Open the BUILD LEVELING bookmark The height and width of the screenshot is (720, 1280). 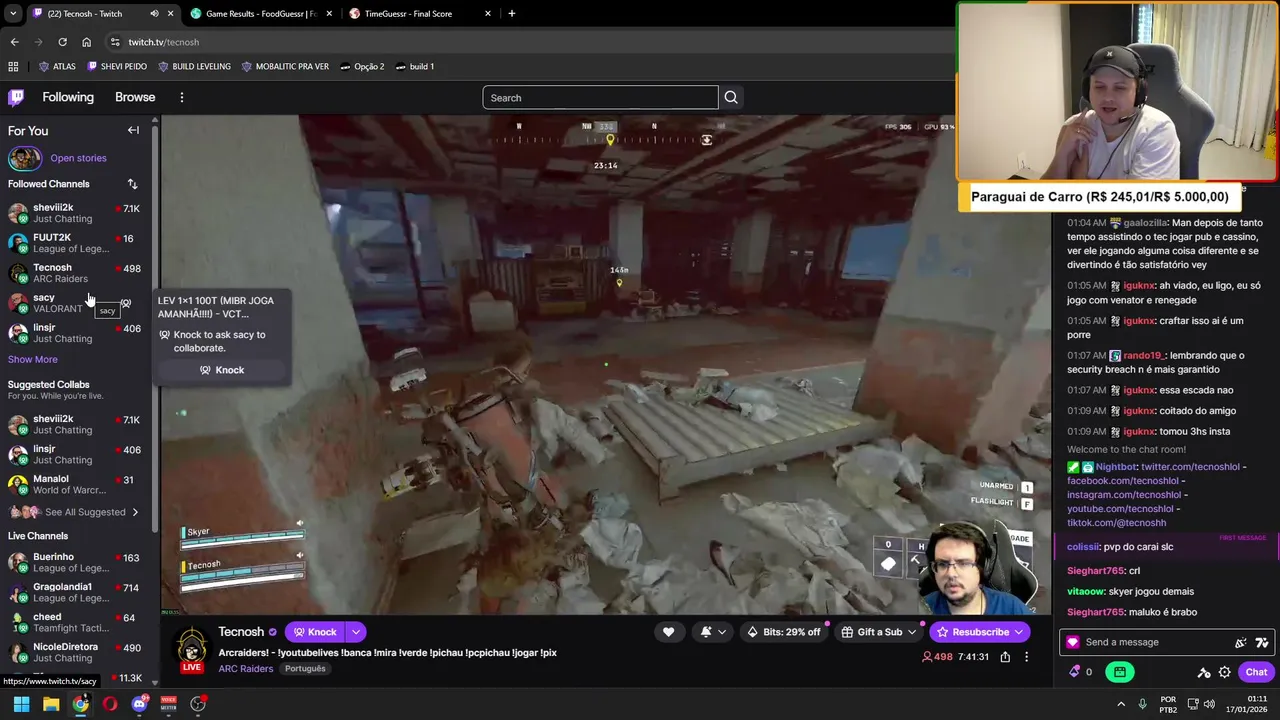pyautogui.click(x=195, y=66)
